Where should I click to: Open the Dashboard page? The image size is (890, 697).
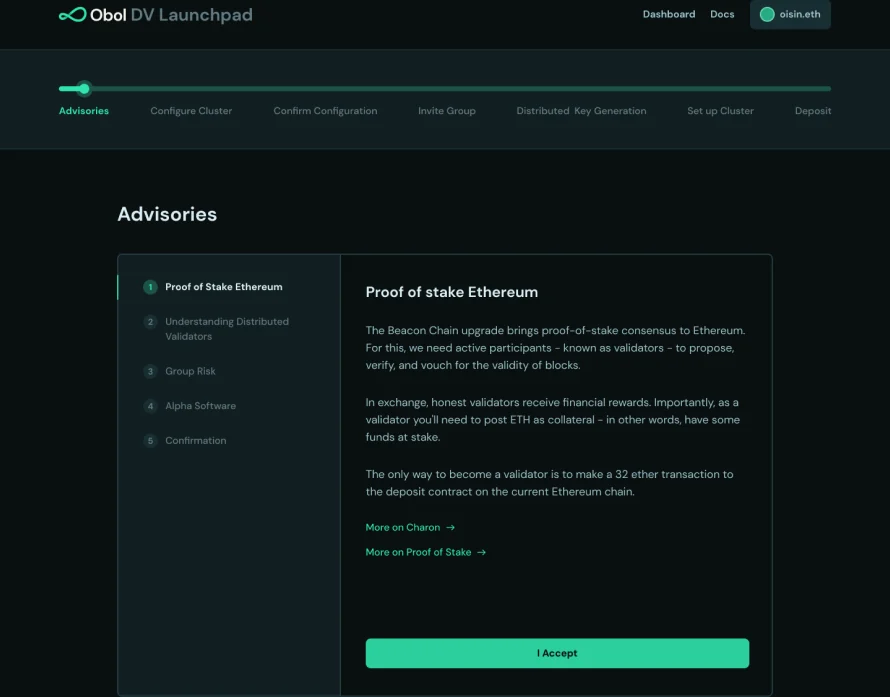click(x=669, y=14)
